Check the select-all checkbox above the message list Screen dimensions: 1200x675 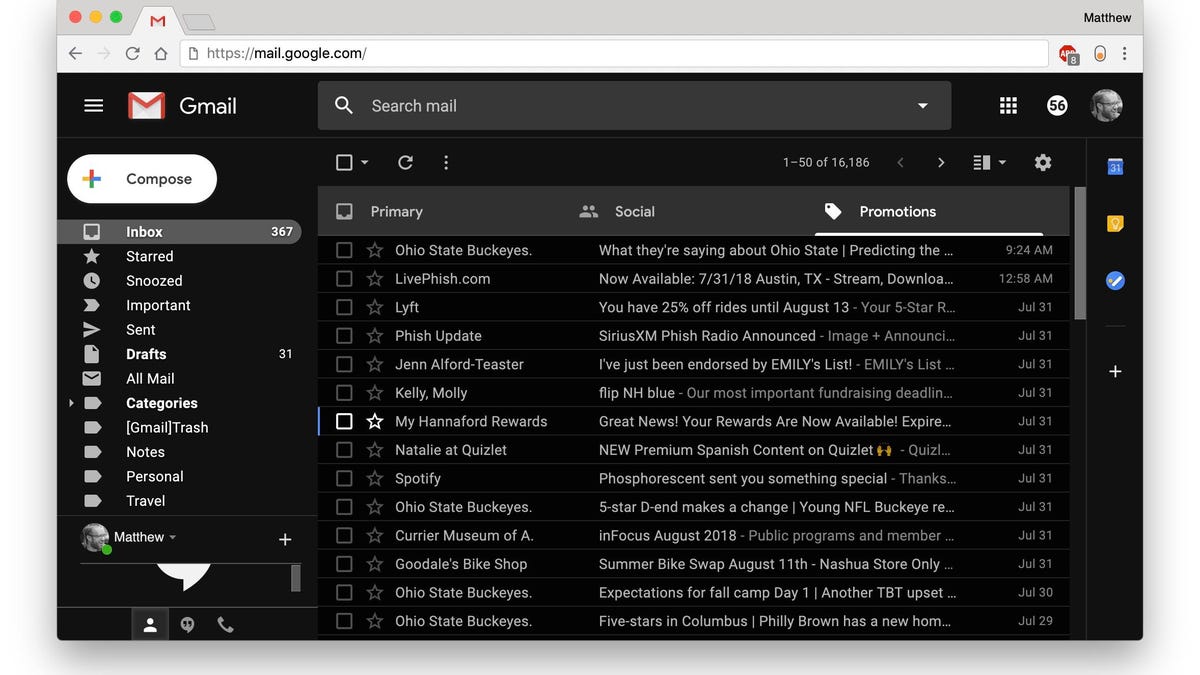click(344, 161)
